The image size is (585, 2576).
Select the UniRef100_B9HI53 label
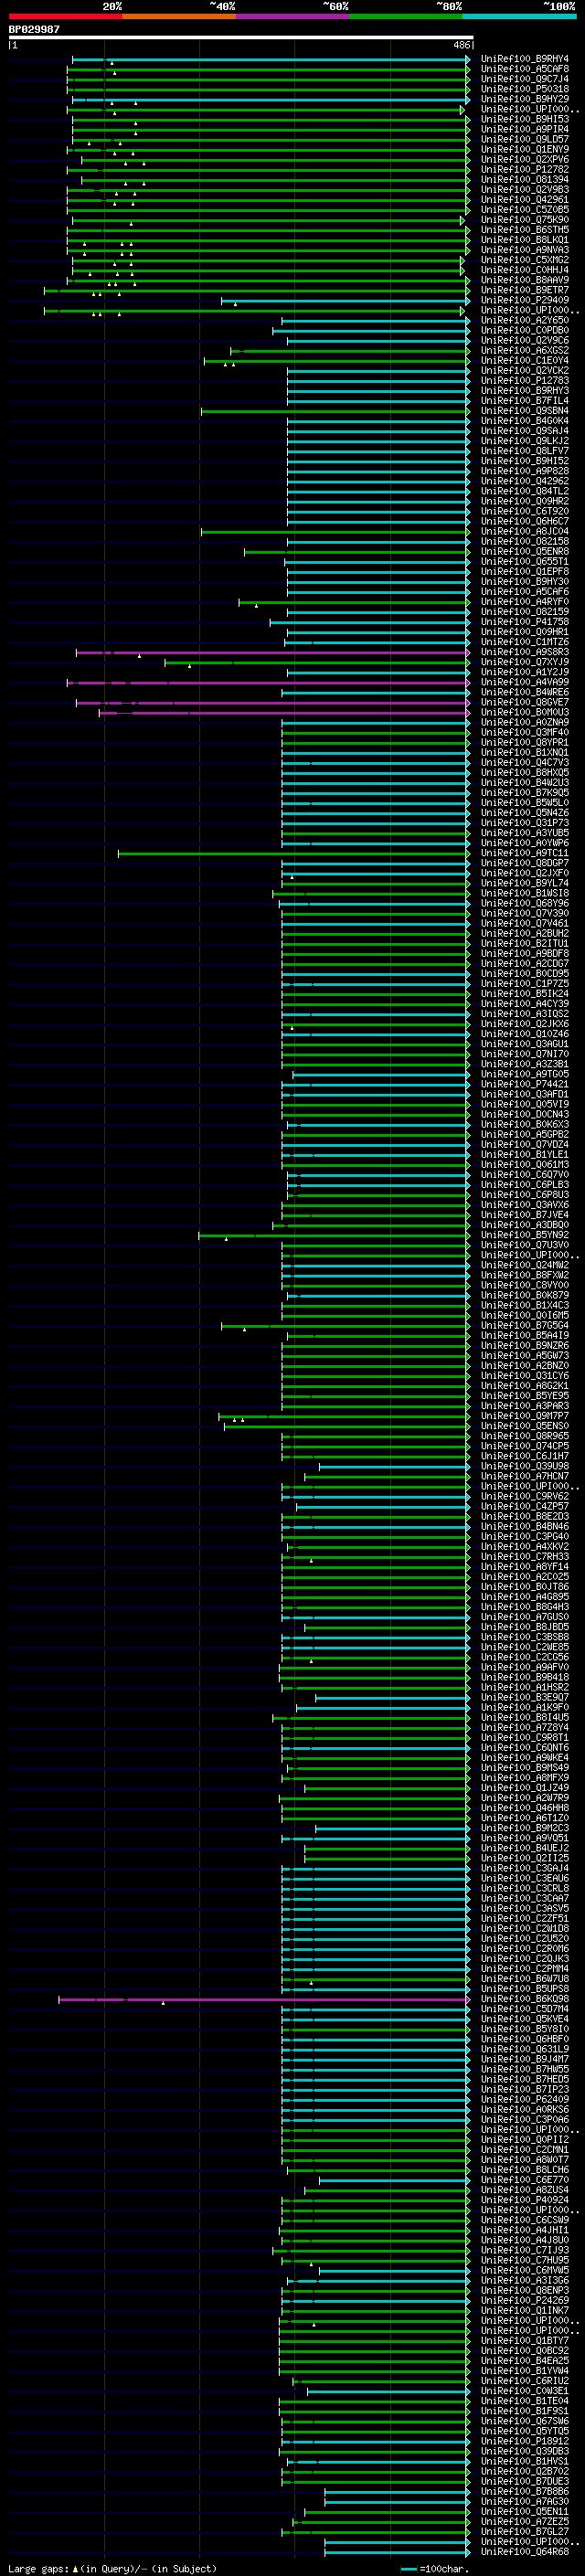pos(525,119)
